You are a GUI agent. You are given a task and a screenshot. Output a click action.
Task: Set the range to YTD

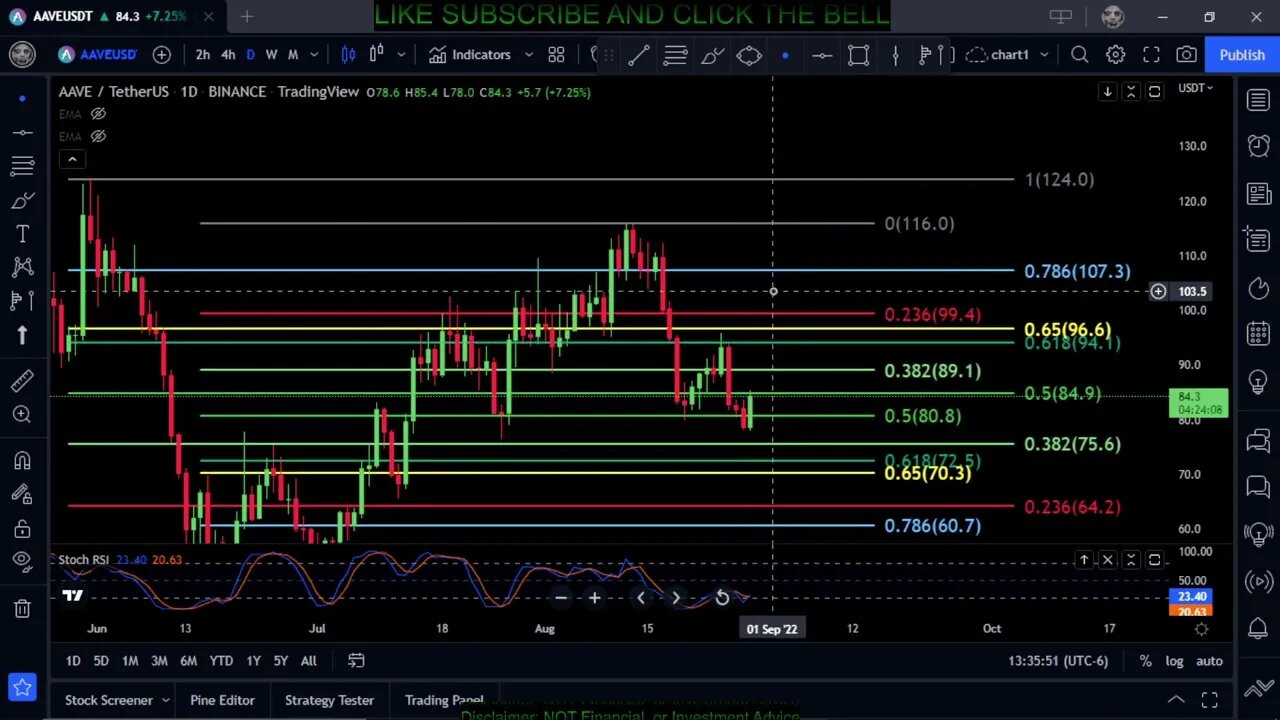click(x=221, y=660)
